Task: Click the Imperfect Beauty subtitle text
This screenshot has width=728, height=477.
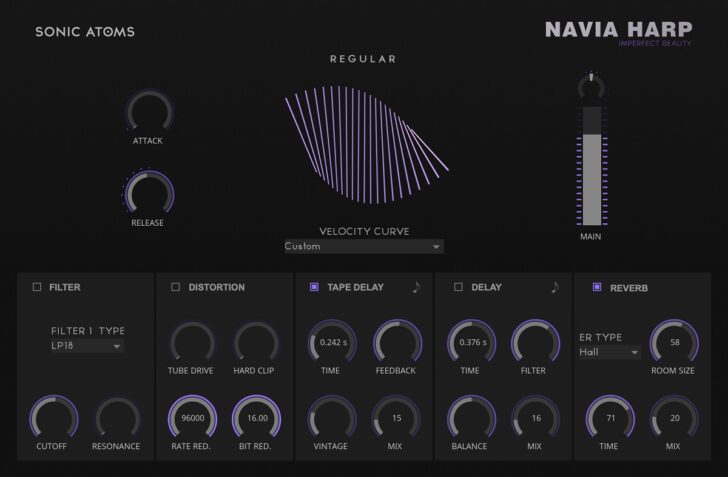Action: tap(655, 43)
